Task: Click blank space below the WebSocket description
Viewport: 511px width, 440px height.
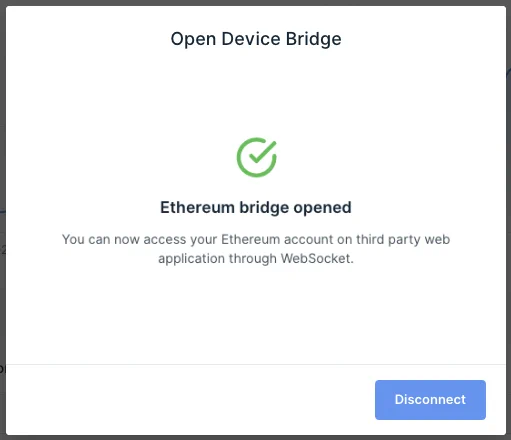Action: [256, 315]
